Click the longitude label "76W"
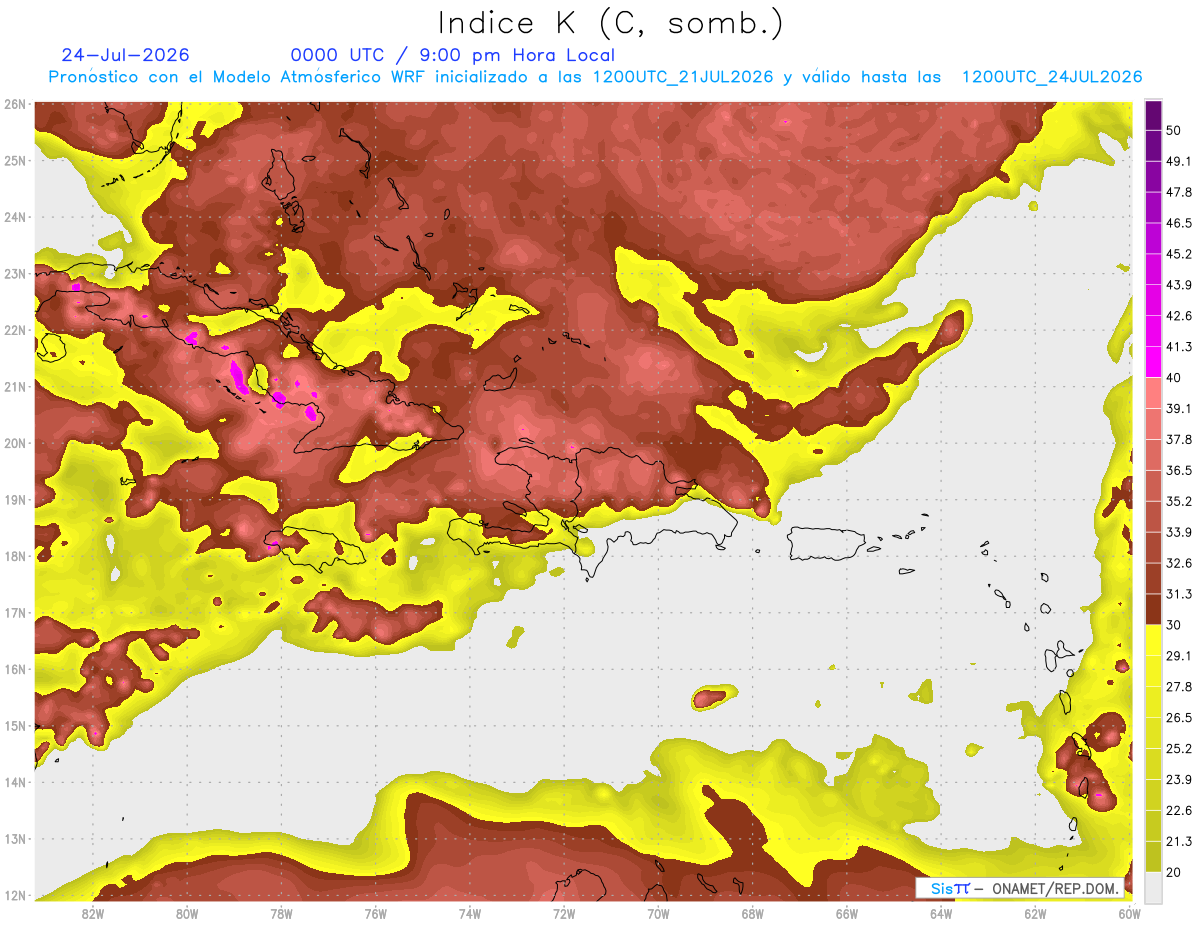 tap(375, 914)
